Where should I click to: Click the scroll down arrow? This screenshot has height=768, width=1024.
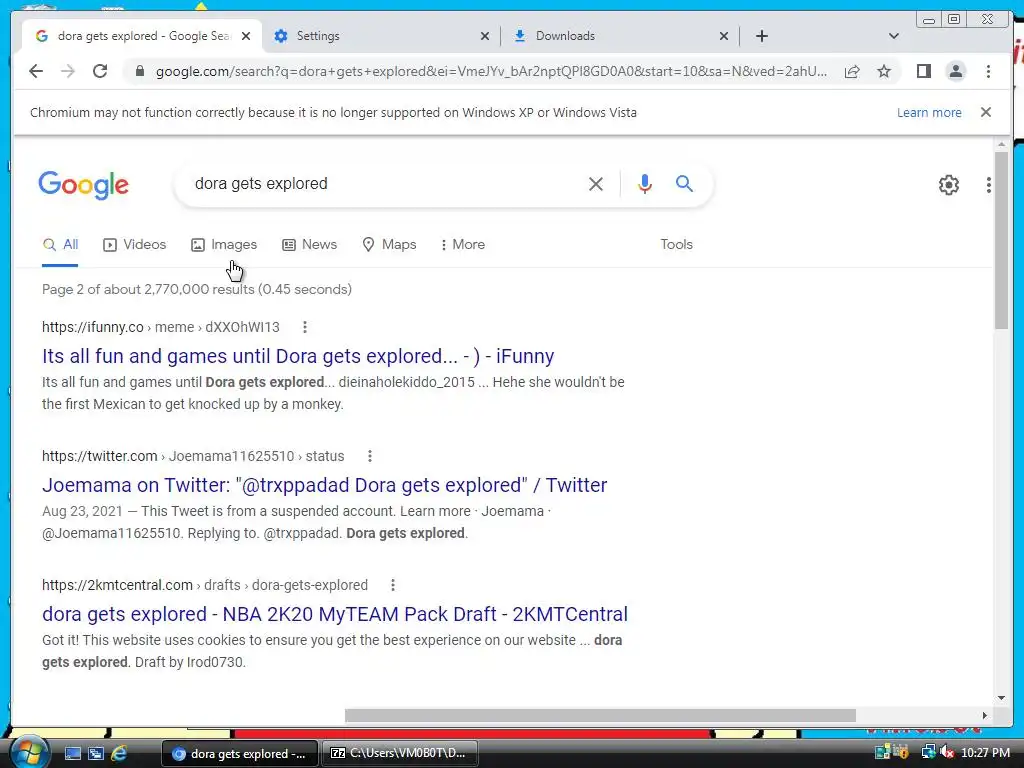pos(1001,698)
